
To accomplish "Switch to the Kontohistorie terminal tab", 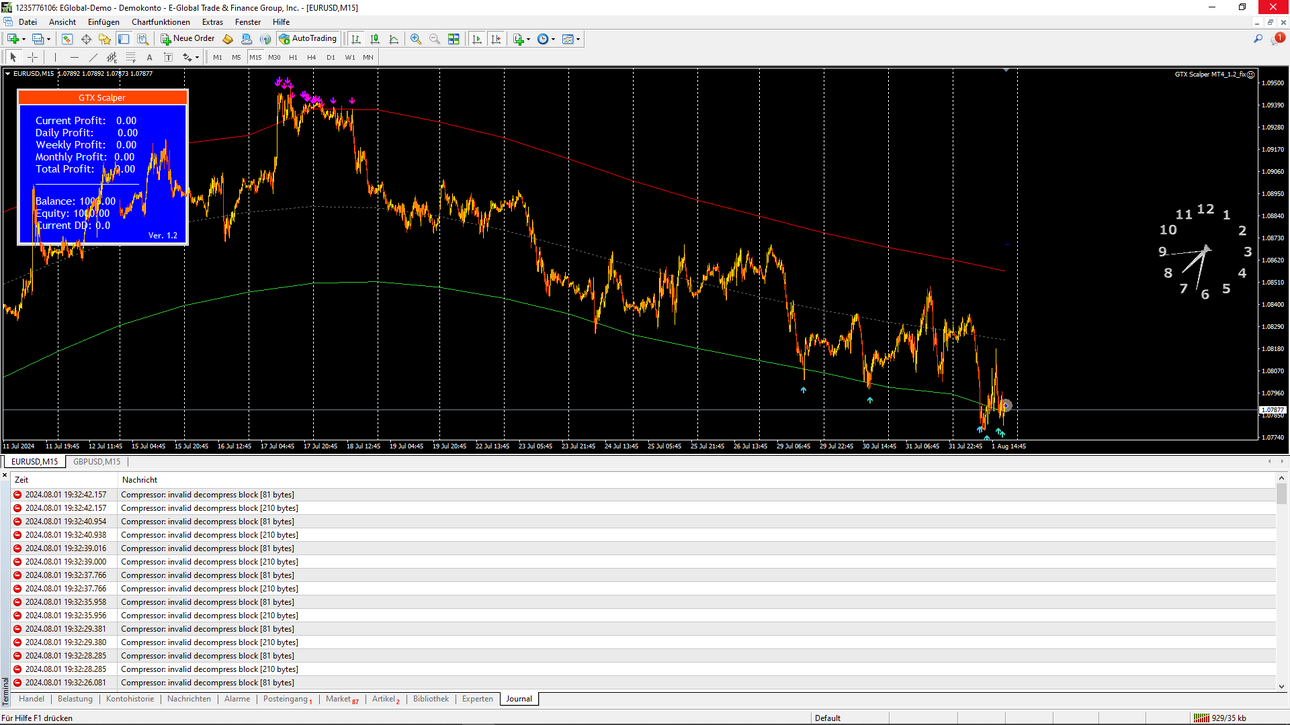I will pyautogui.click(x=130, y=699).
